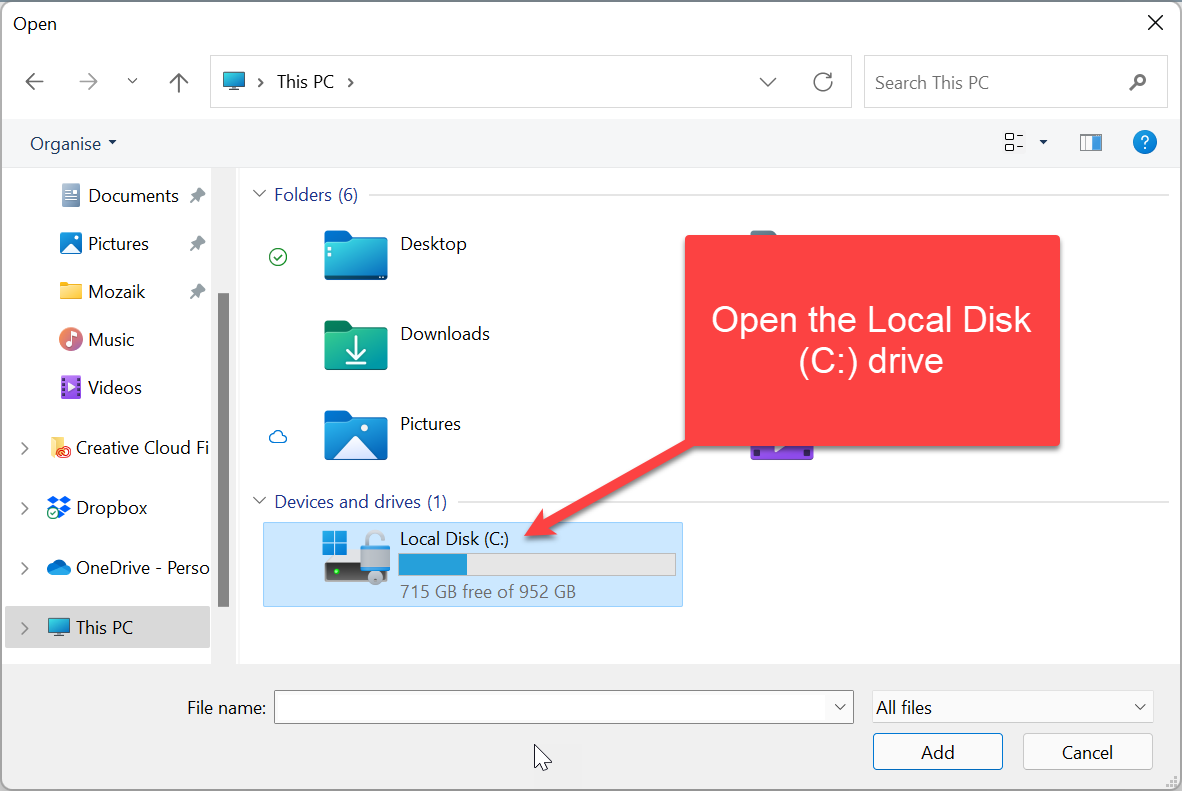Open the recent locations dropdown arrow

coord(132,82)
